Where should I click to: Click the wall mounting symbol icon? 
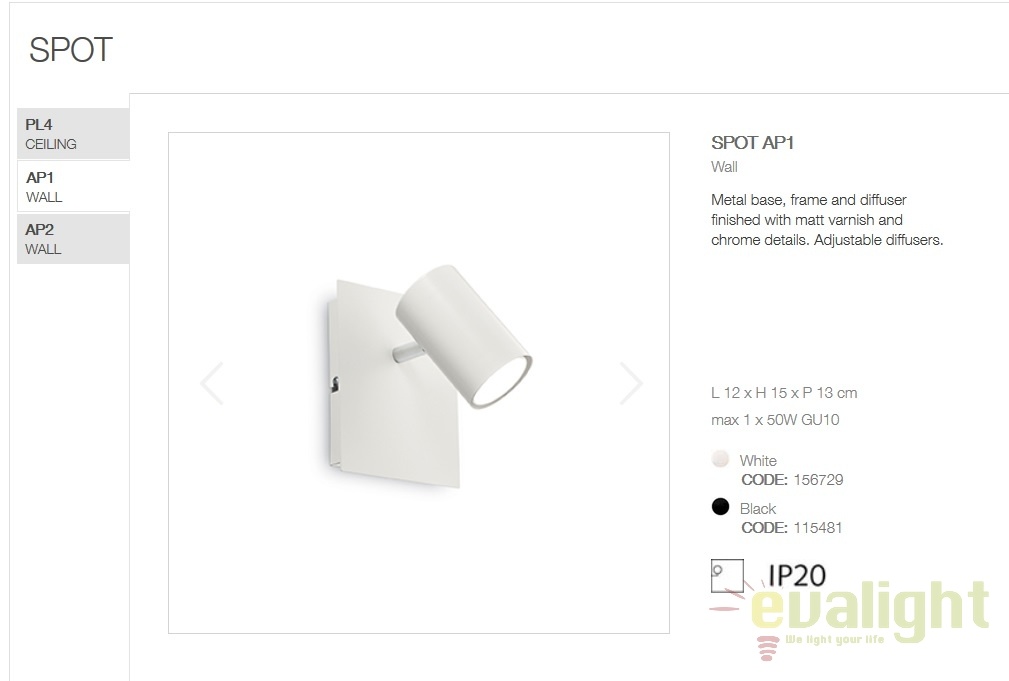(x=727, y=575)
